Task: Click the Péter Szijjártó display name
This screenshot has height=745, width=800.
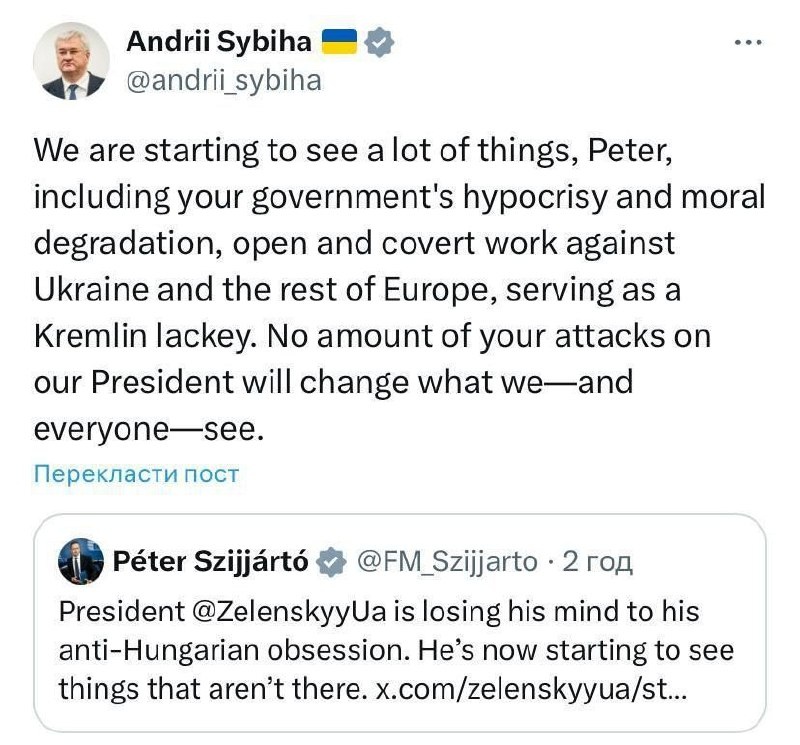Action: pyautogui.click(x=210, y=562)
